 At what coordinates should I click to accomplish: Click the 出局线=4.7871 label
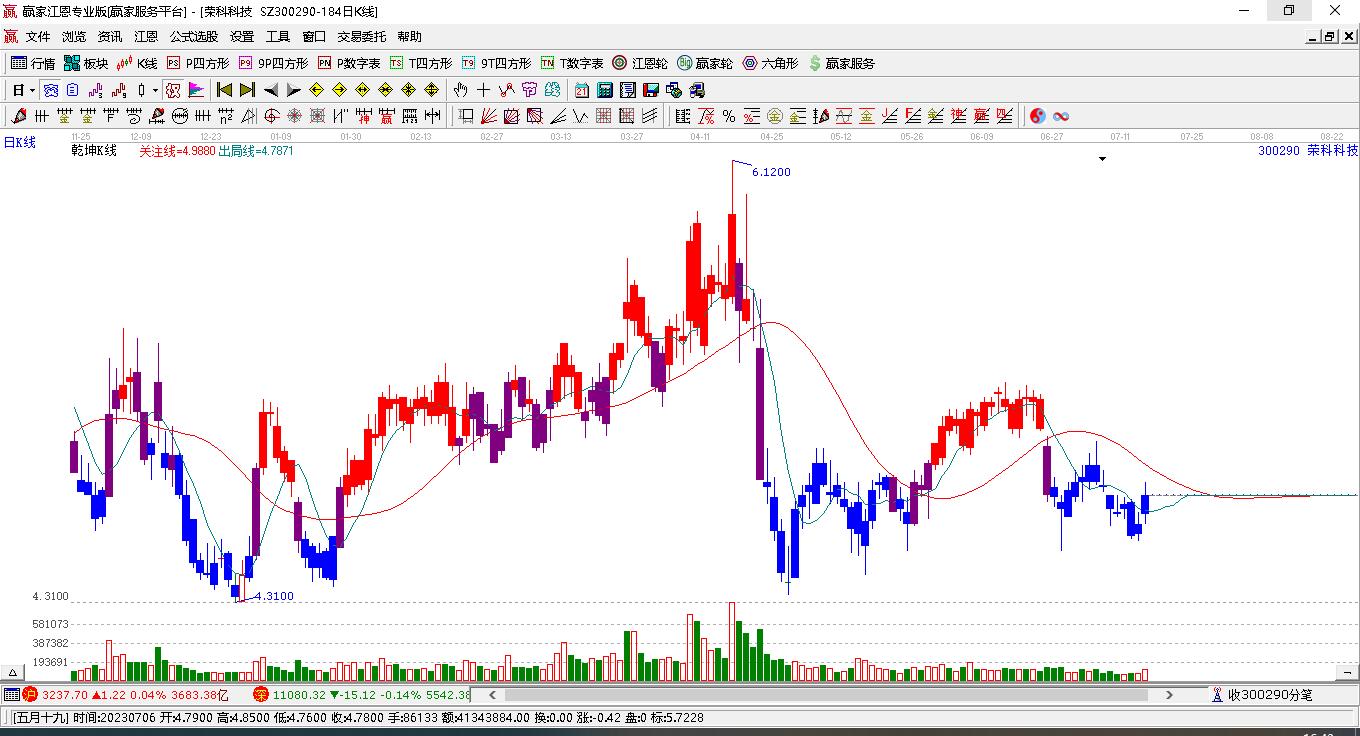pos(256,151)
